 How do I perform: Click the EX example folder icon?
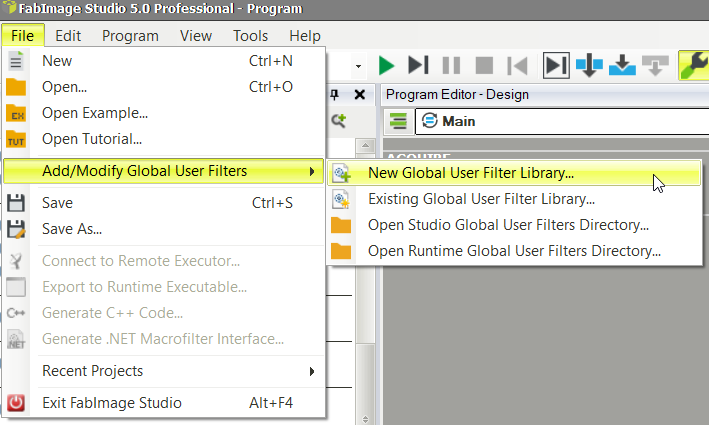tap(16, 113)
